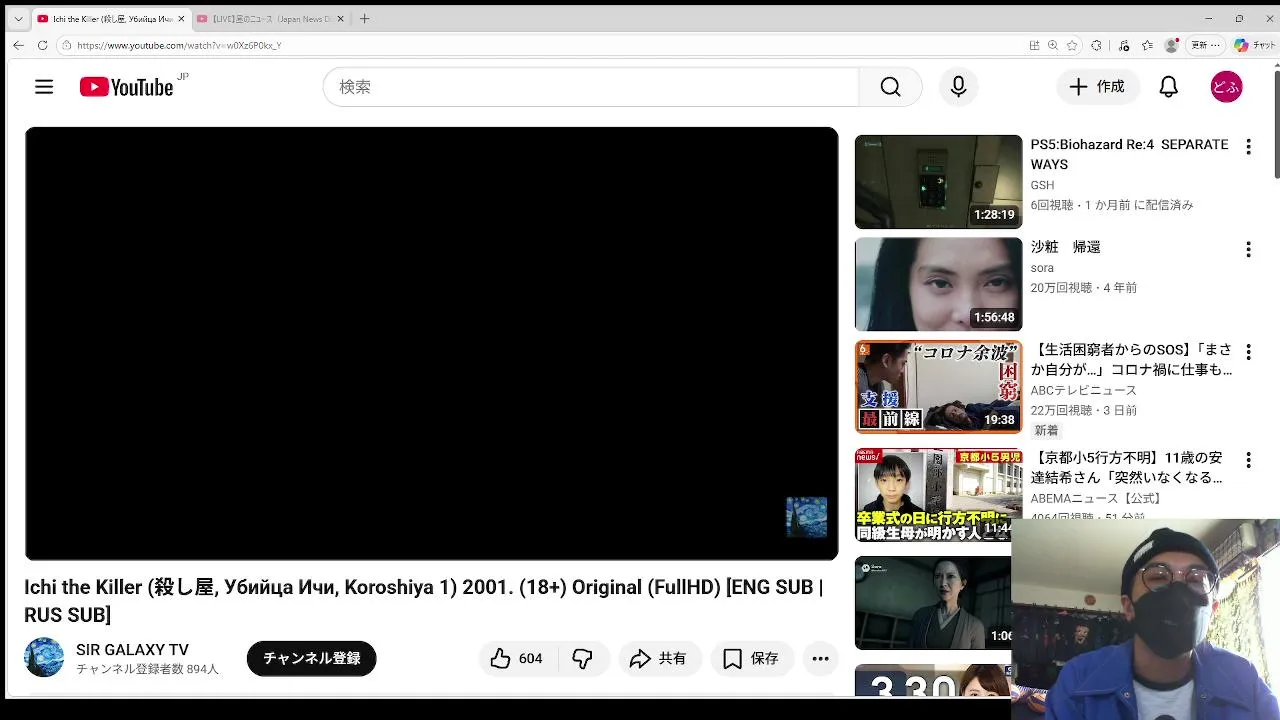The height and width of the screenshot is (720, 1280).
Task: Open the browser profile icon
Action: [x=1171, y=45]
